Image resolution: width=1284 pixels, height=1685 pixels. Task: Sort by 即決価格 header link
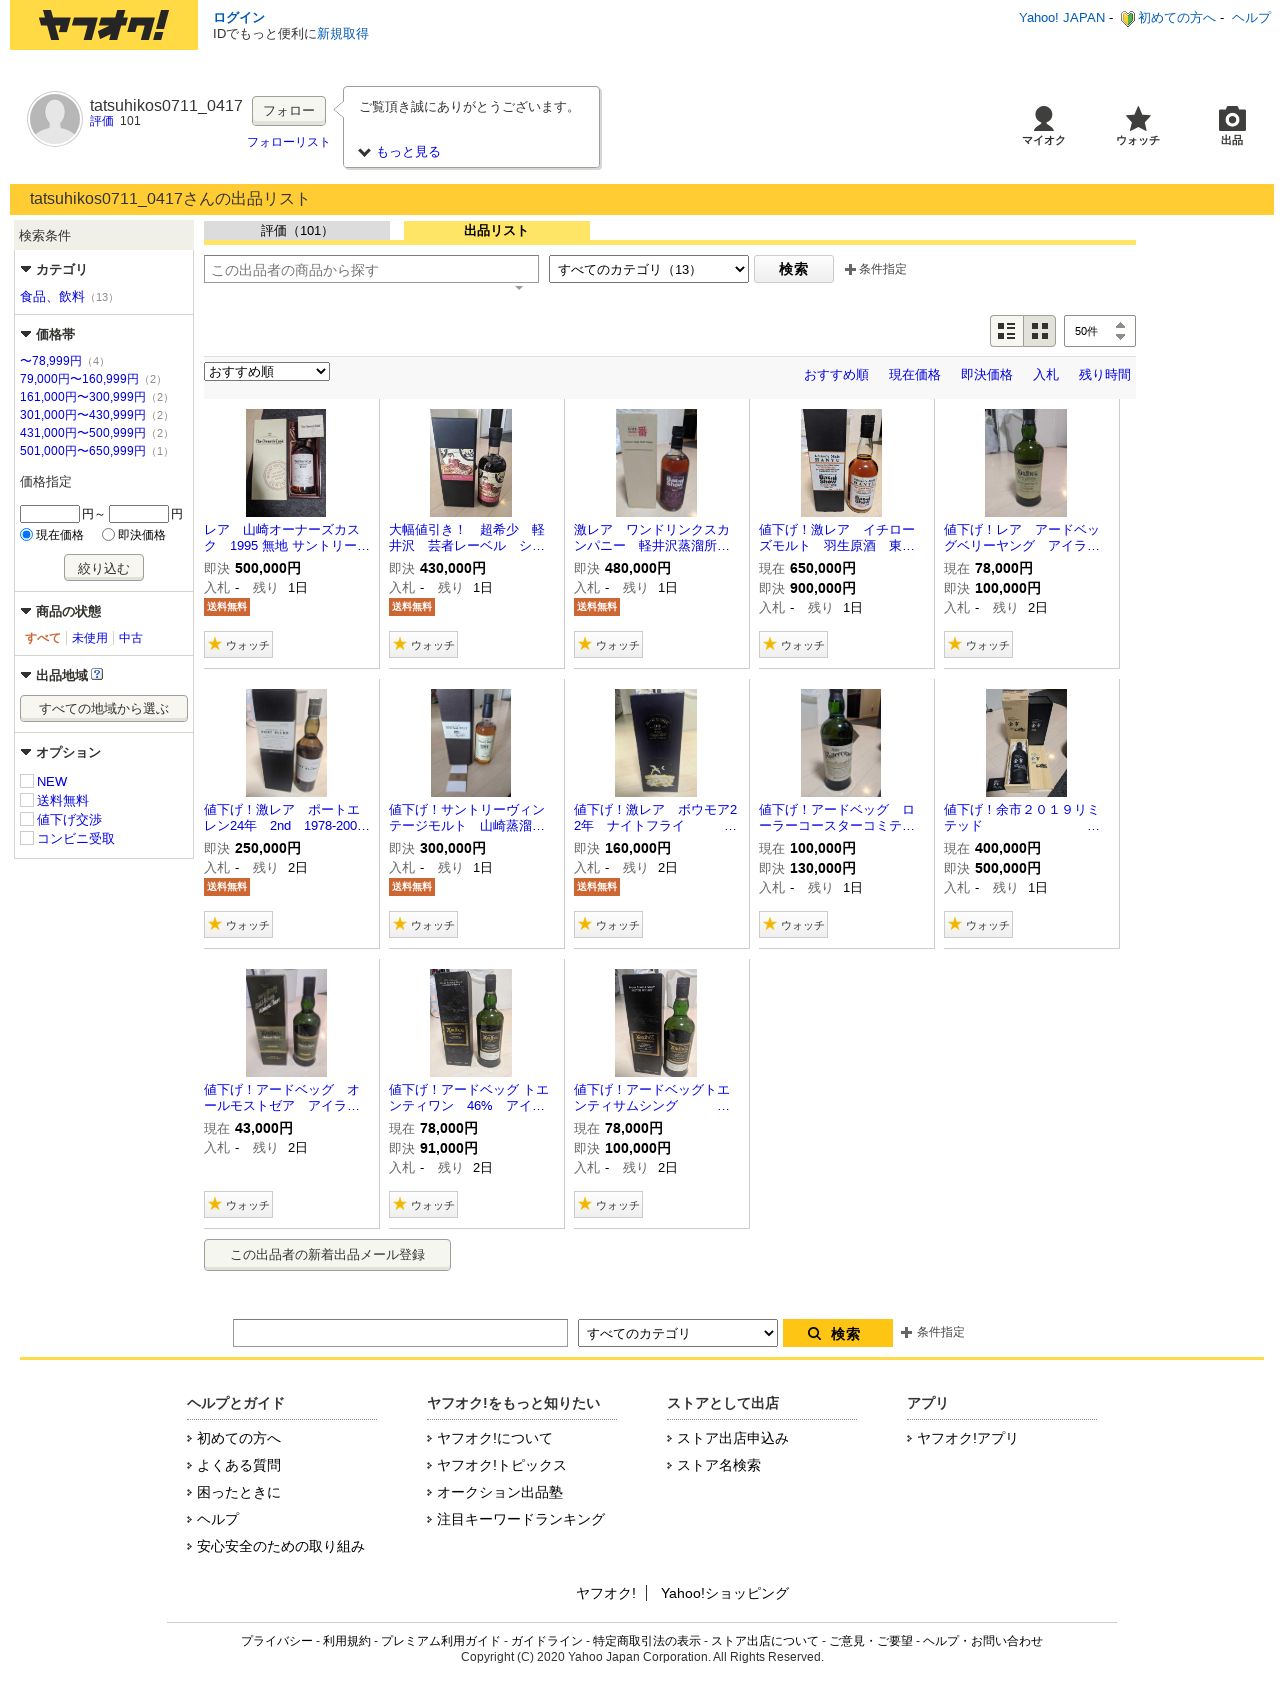click(987, 375)
